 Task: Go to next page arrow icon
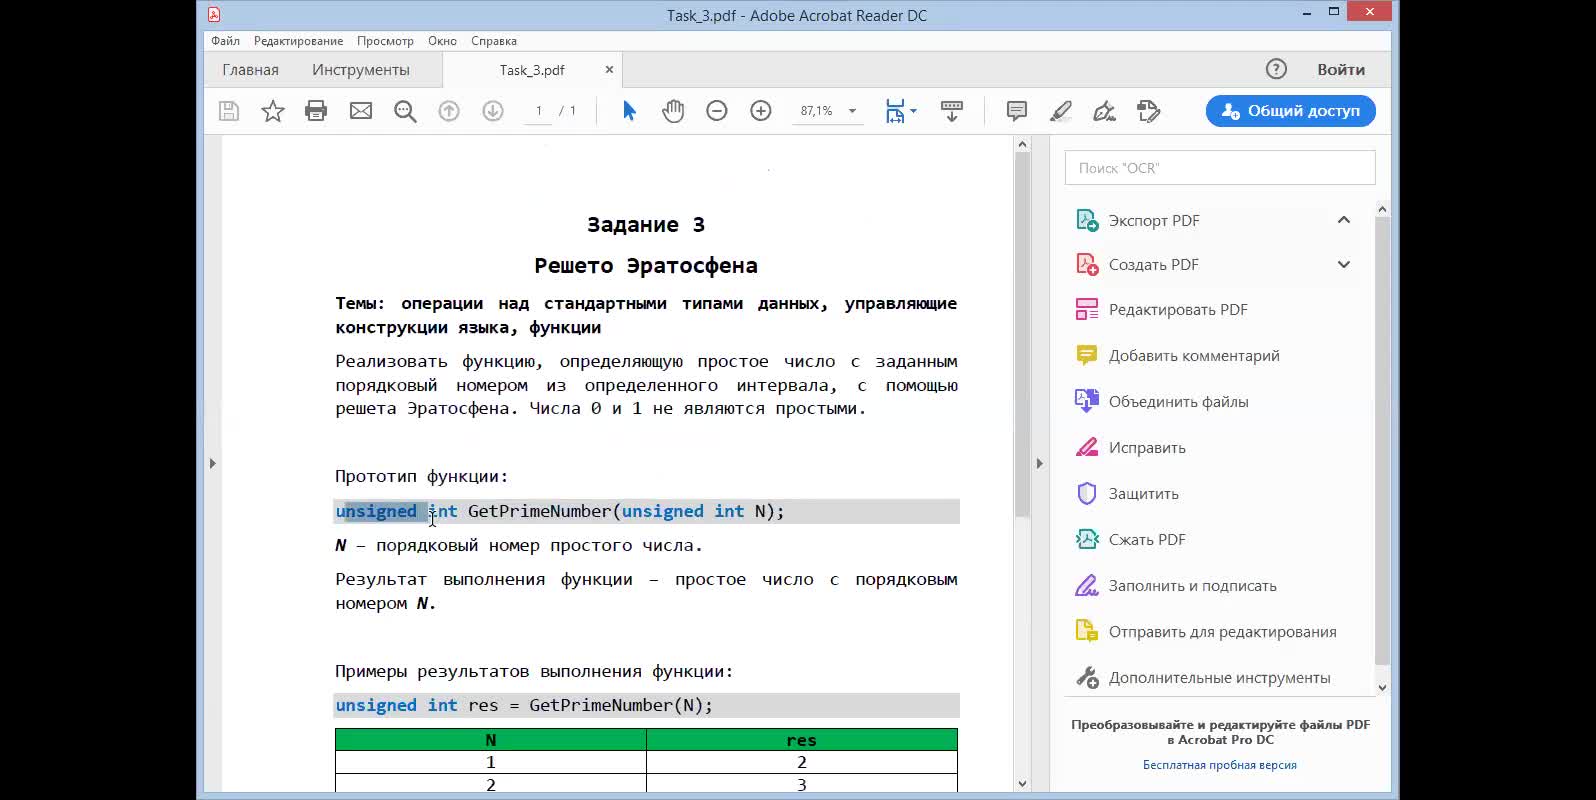click(x=493, y=111)
